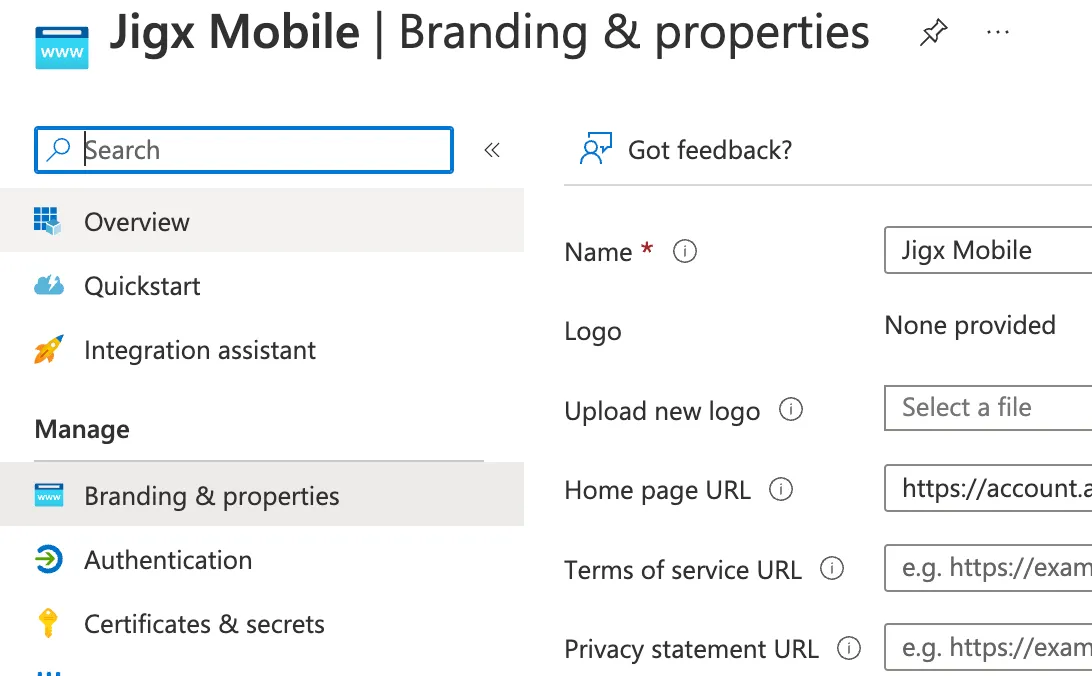Click Got feedback? link

pyautogui.click(x=710, y=150)
